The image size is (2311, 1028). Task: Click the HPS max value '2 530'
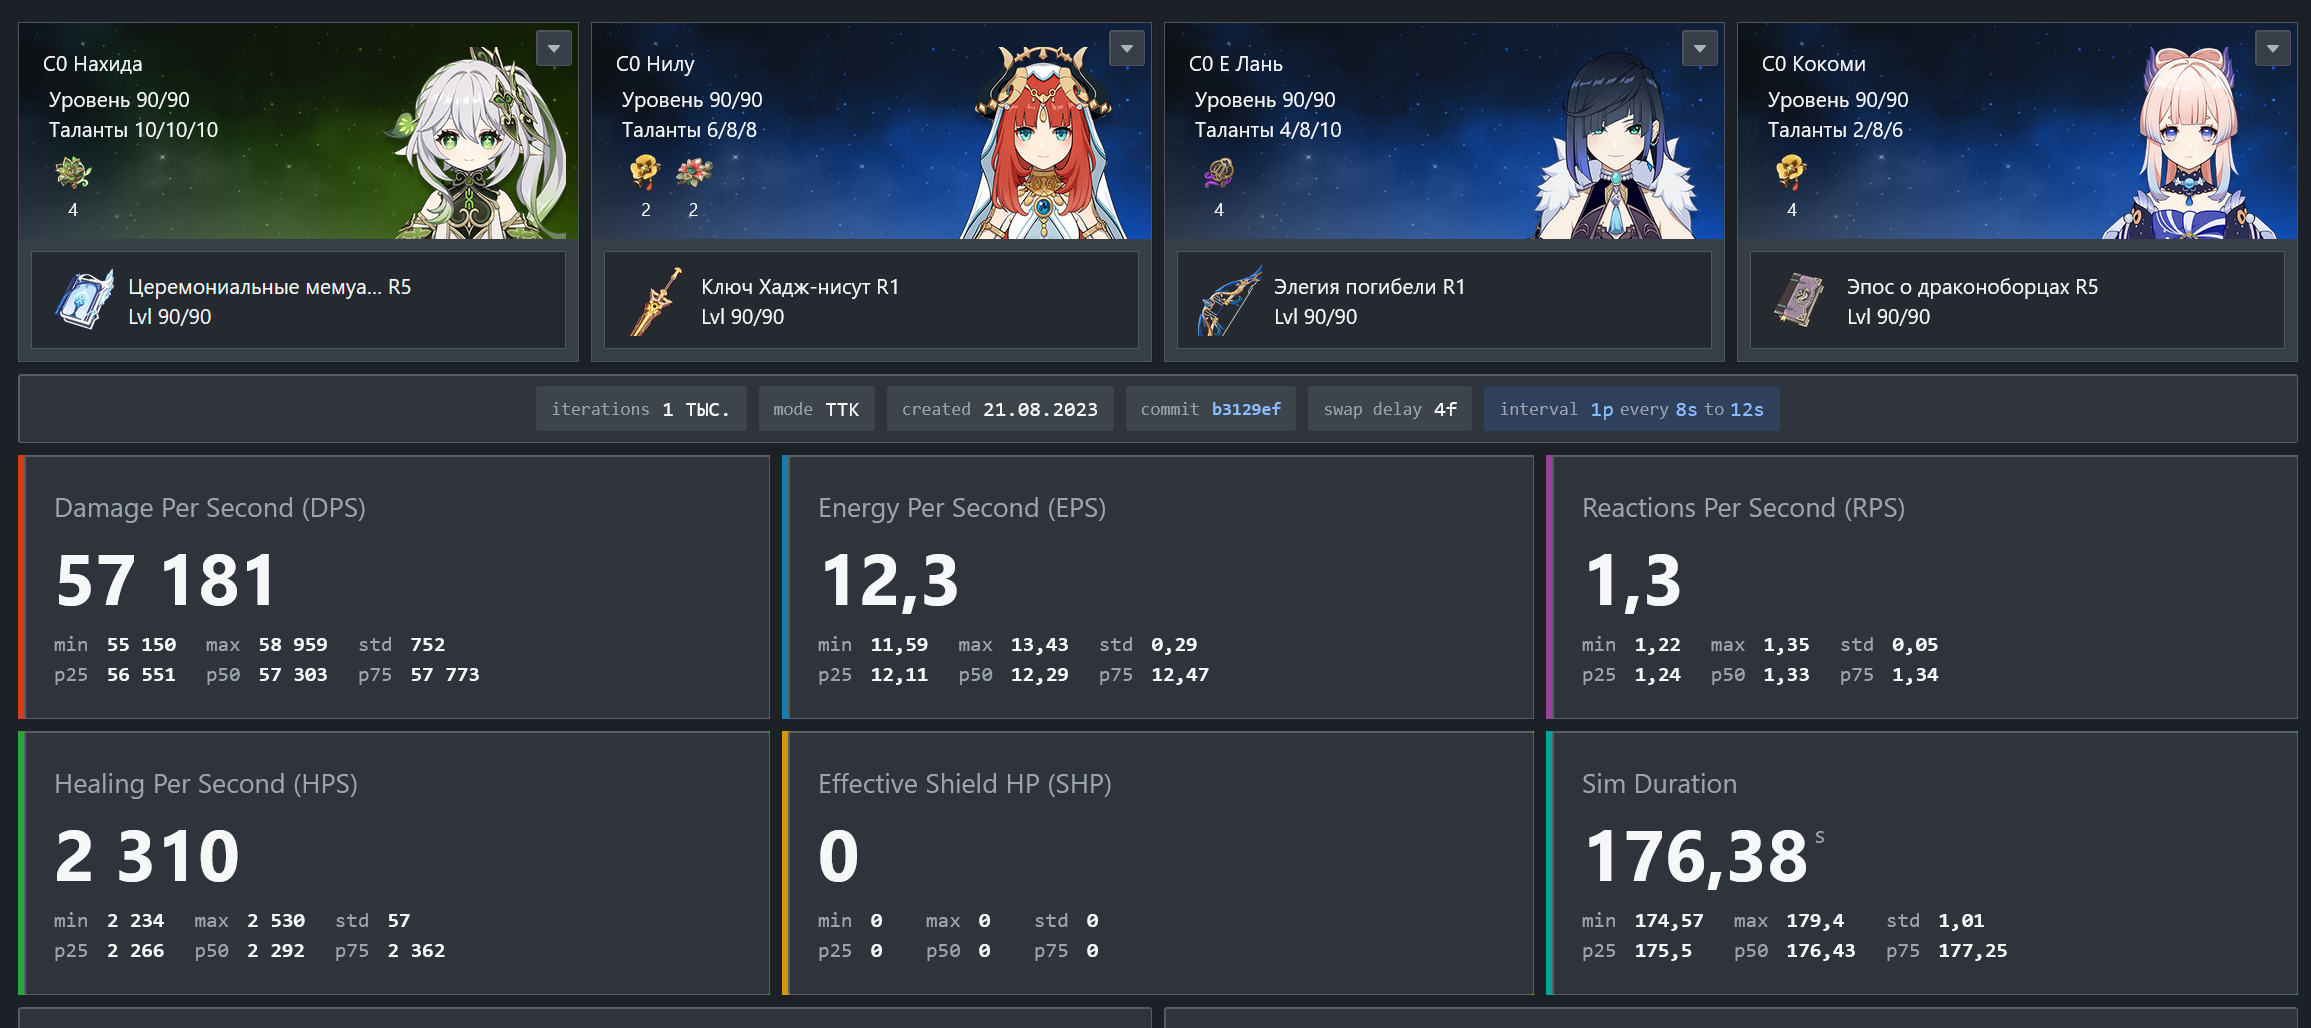tap(276, 921)
